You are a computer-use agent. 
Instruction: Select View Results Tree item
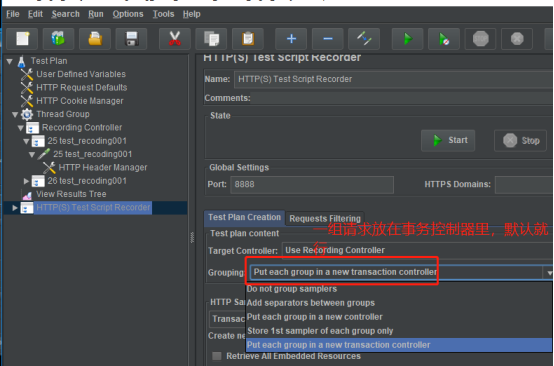71,194
